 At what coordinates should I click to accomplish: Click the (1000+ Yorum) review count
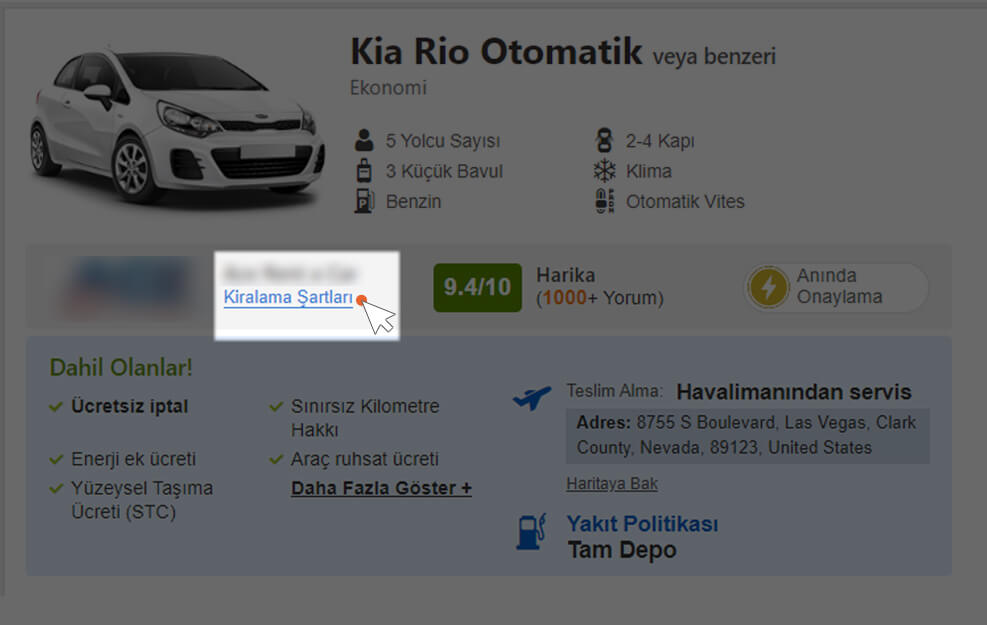[x=600, y=298]
